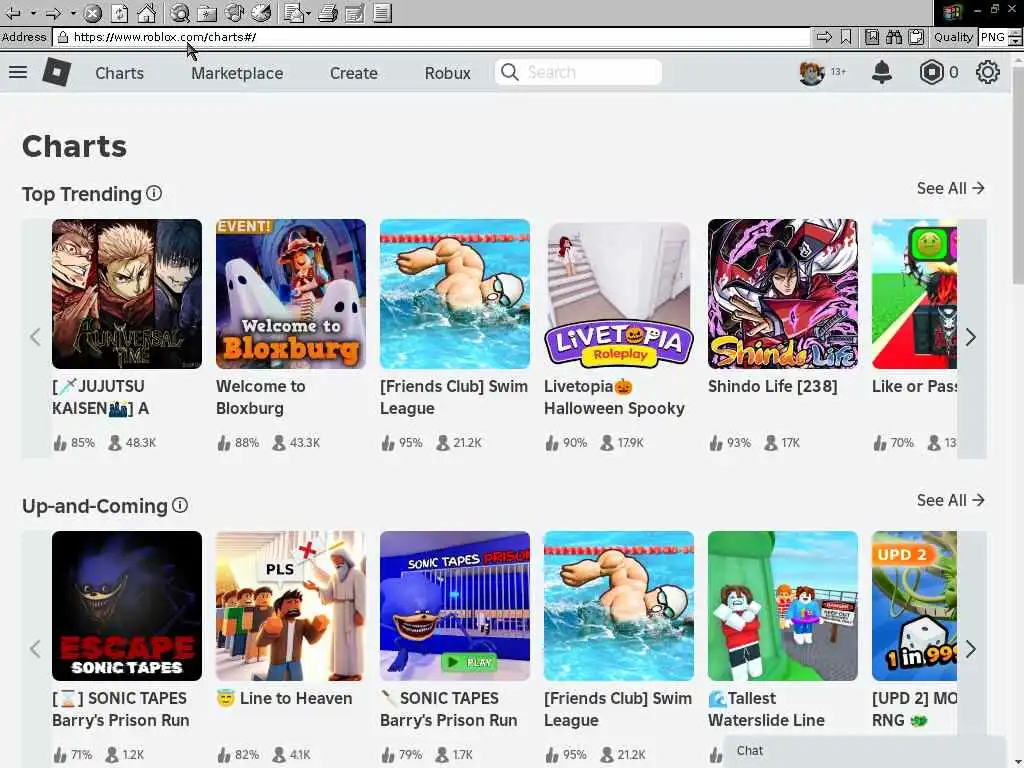Open the Line to Heaven thumbnail

coord(291,606)
